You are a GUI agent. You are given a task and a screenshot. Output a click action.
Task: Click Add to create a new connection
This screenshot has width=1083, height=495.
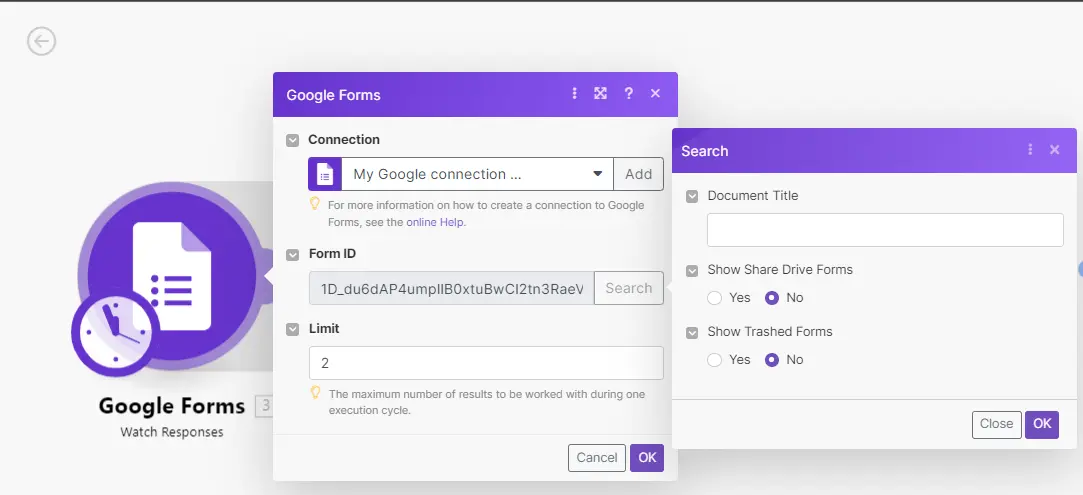tap(638, 174)
